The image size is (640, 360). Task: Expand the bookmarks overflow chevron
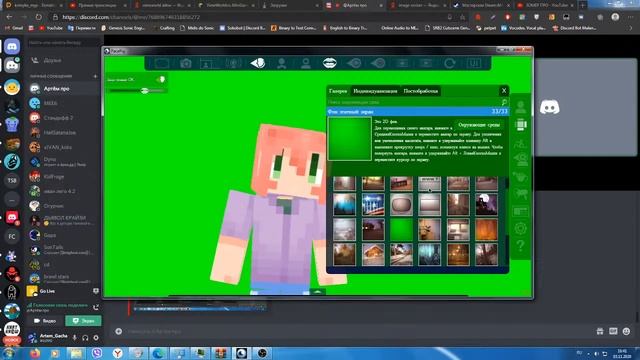tap(630, 28)
